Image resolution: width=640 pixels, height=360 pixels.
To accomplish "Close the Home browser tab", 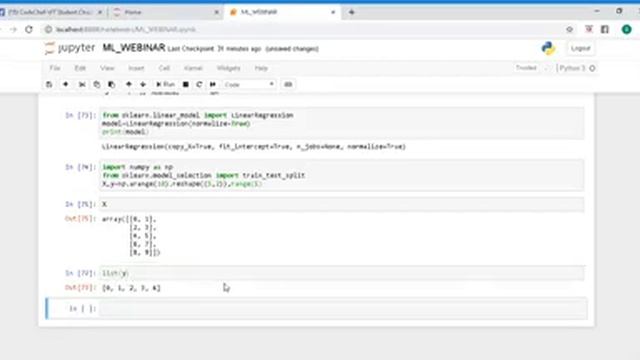I will (216, 12).
